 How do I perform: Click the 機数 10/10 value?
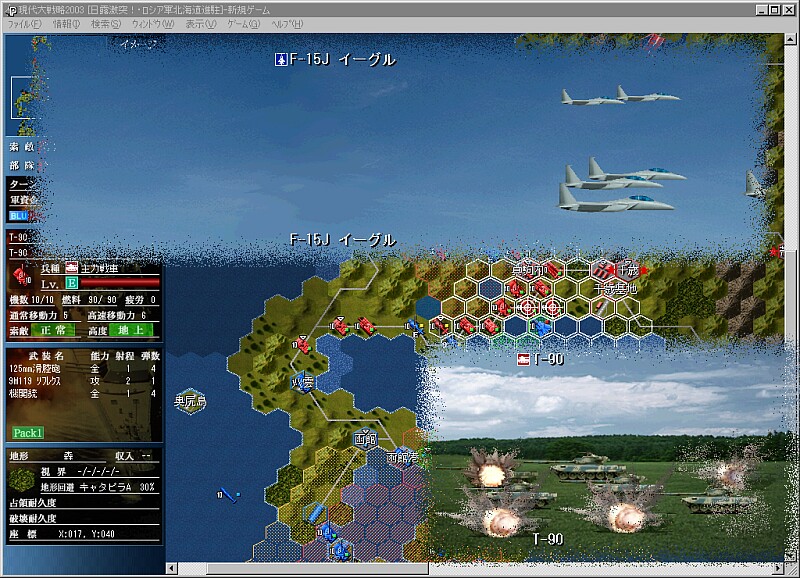click(x=32, y=300)
